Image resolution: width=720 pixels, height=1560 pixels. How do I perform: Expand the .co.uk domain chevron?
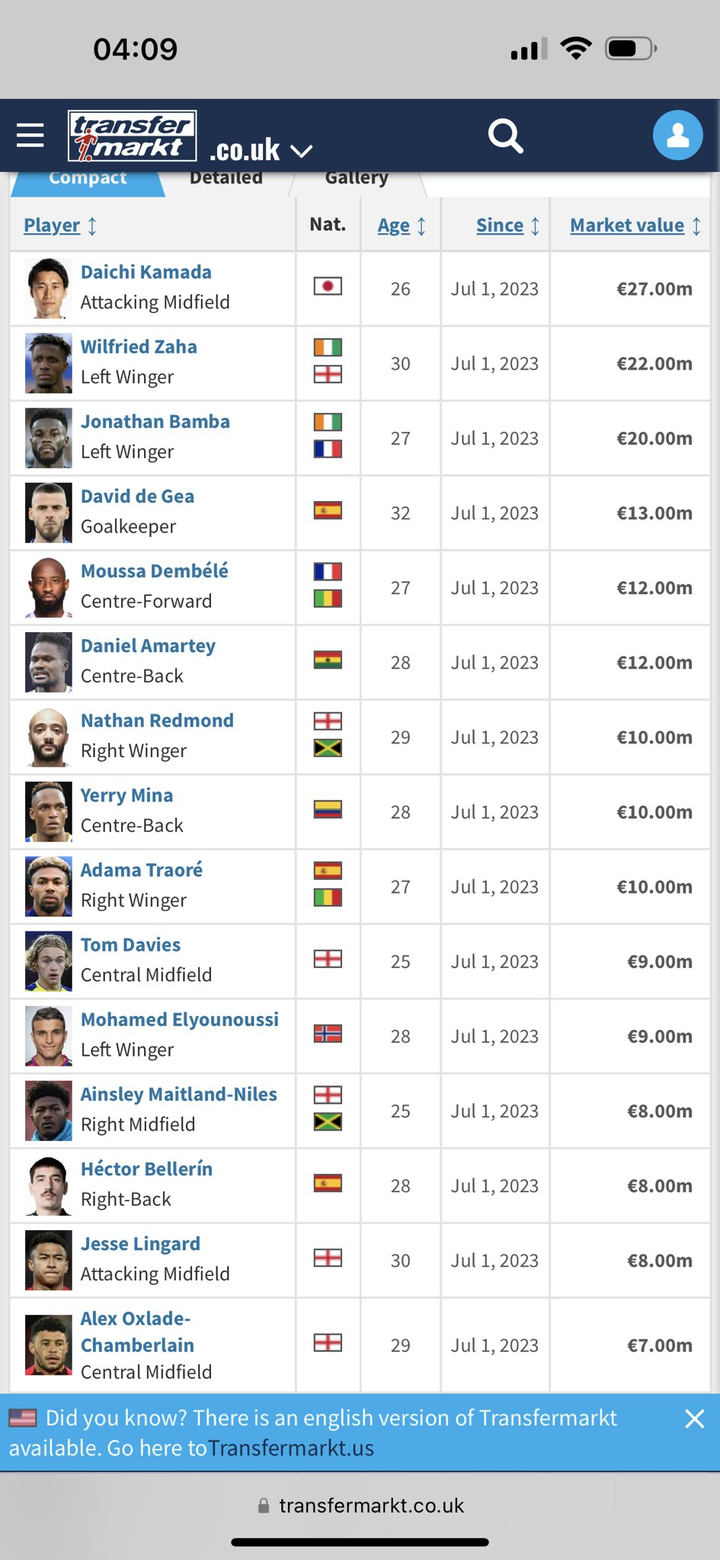click(301, 151)
